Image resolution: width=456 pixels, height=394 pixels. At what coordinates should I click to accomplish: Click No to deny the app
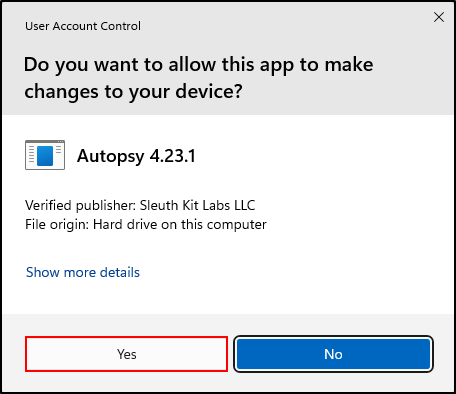333,354
